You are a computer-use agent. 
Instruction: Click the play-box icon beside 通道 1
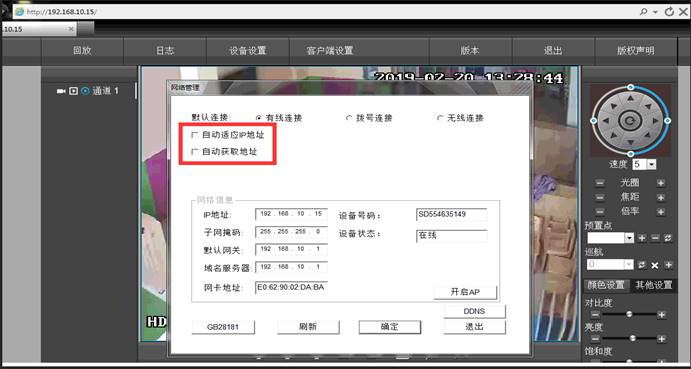click(74, 91)
